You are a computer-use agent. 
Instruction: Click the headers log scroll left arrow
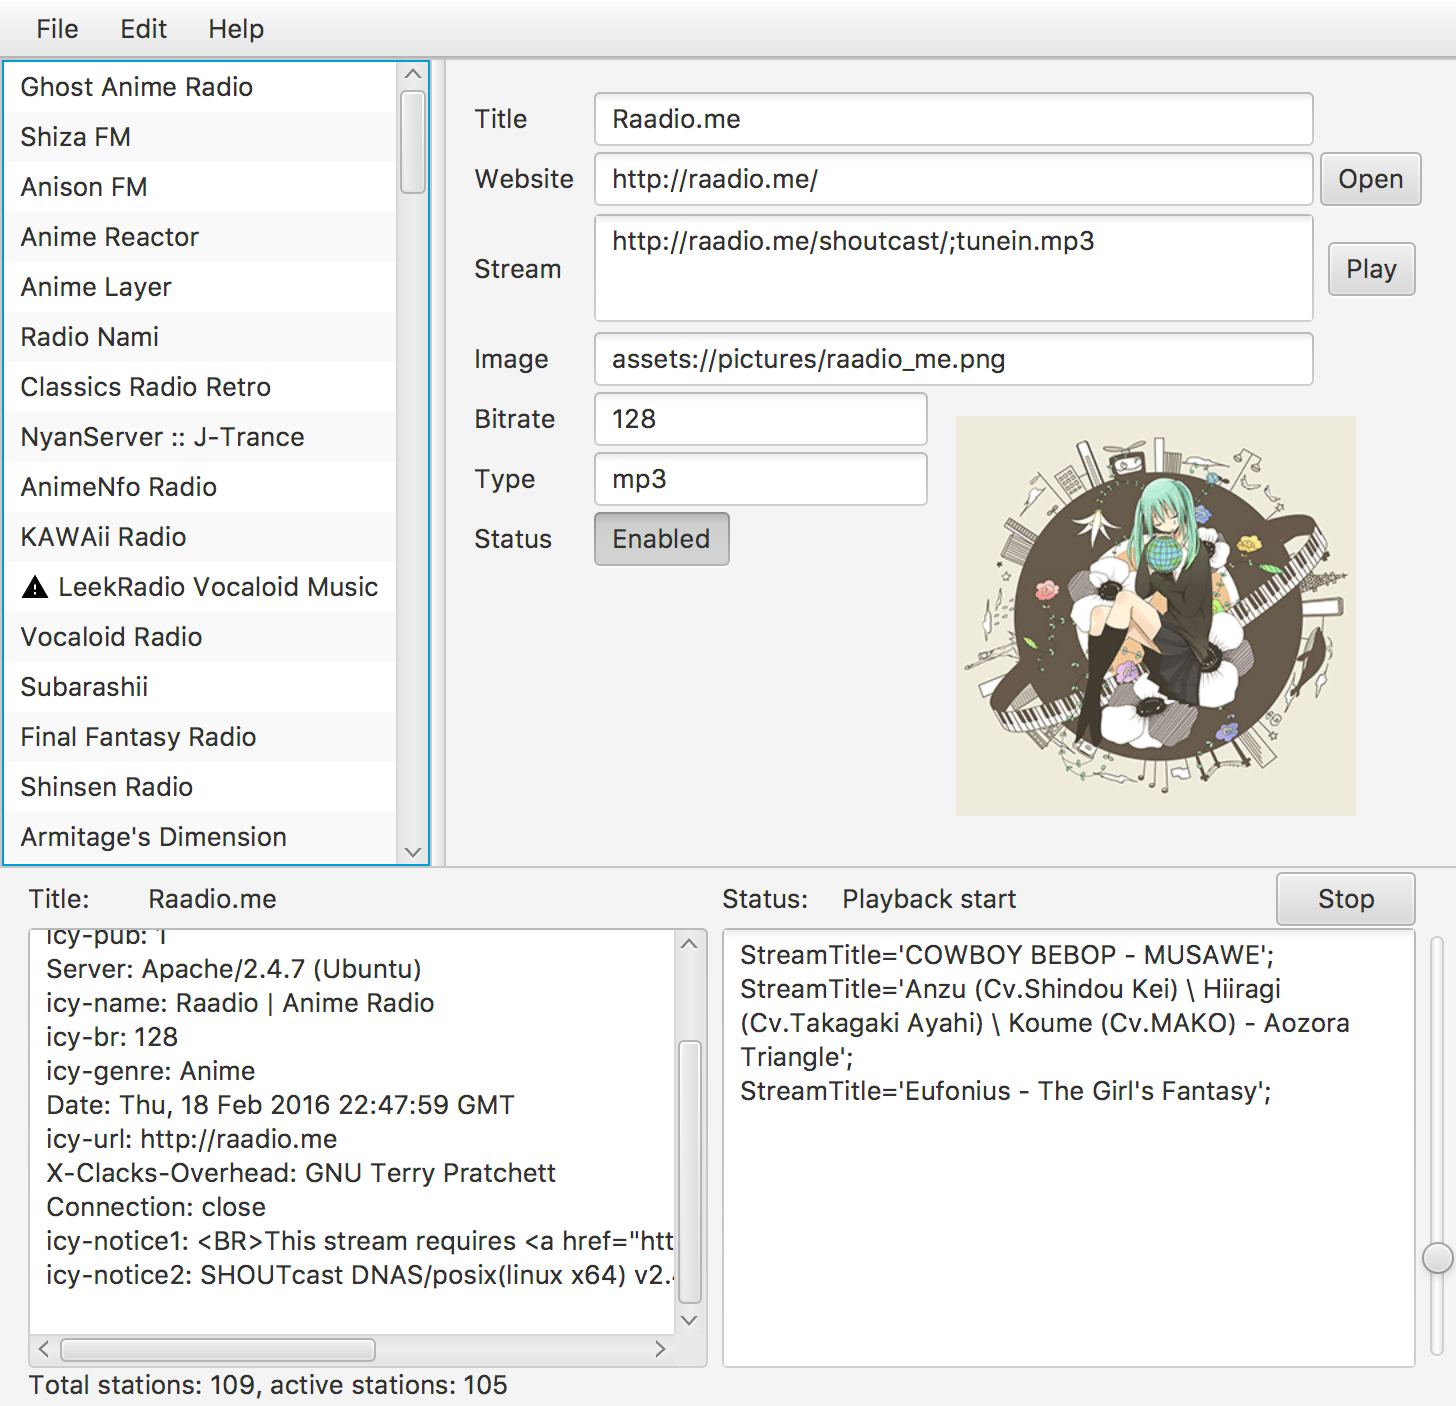coord(44,1349)
